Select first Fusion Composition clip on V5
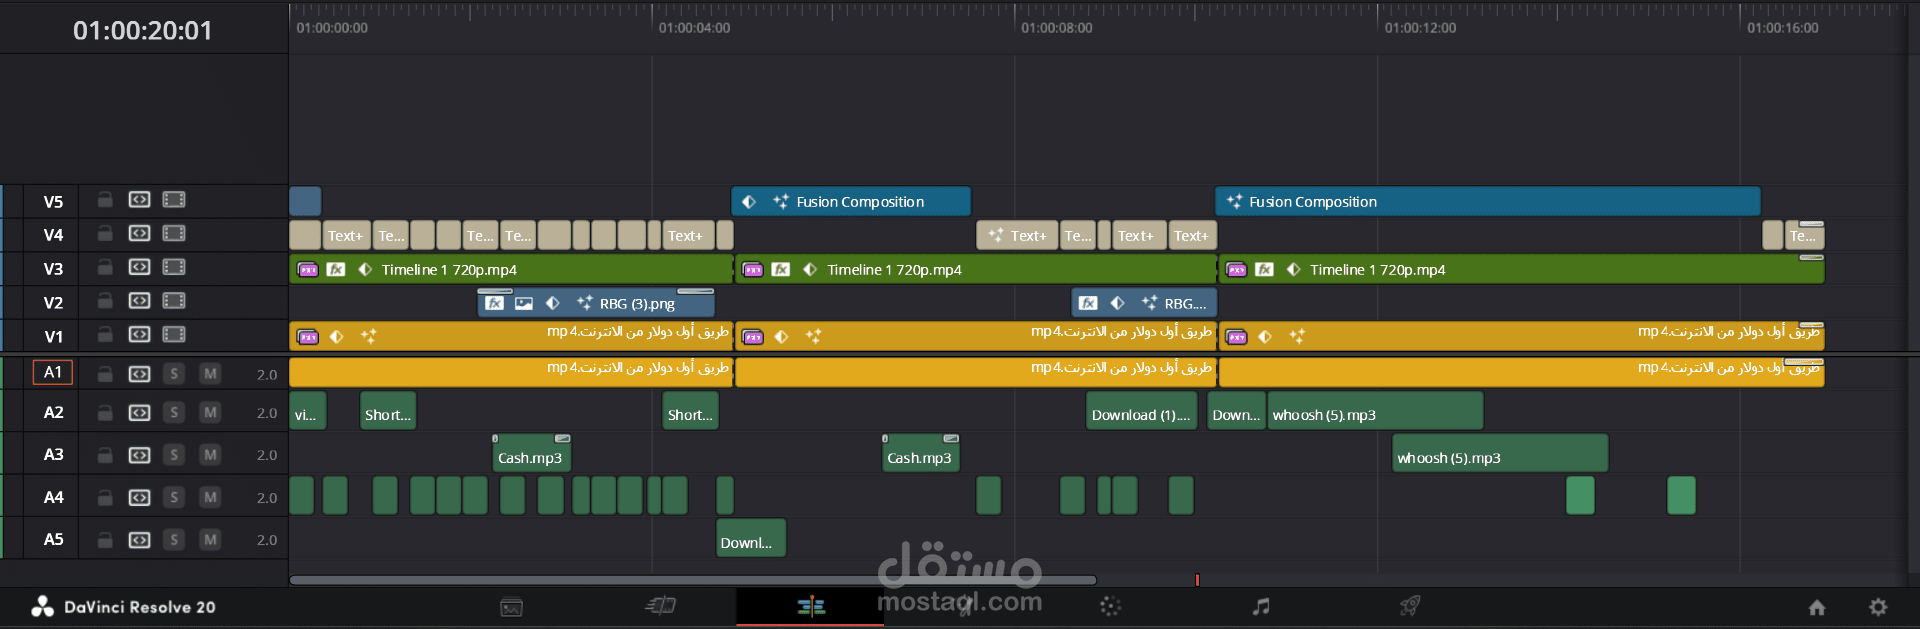The height and width of the screenshot is (629, 1920). (851, 201)
